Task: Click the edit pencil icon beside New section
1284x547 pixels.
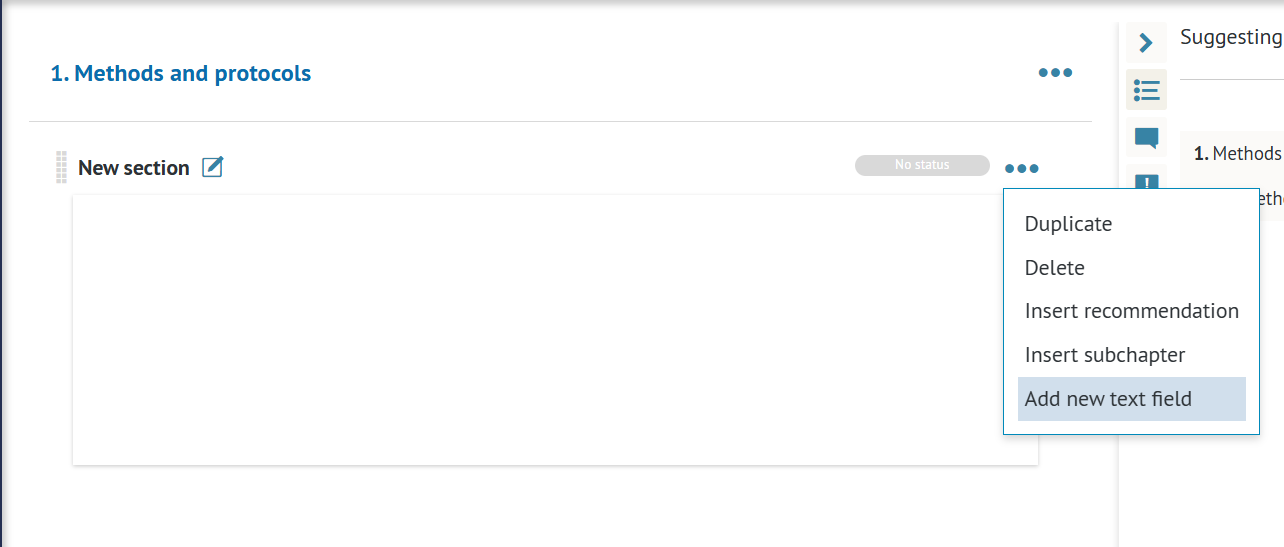Action: pos(212,167)
